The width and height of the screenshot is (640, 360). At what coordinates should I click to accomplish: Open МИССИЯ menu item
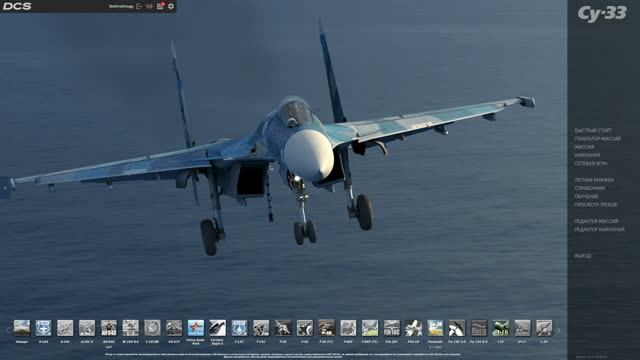[x=584, y=147]
